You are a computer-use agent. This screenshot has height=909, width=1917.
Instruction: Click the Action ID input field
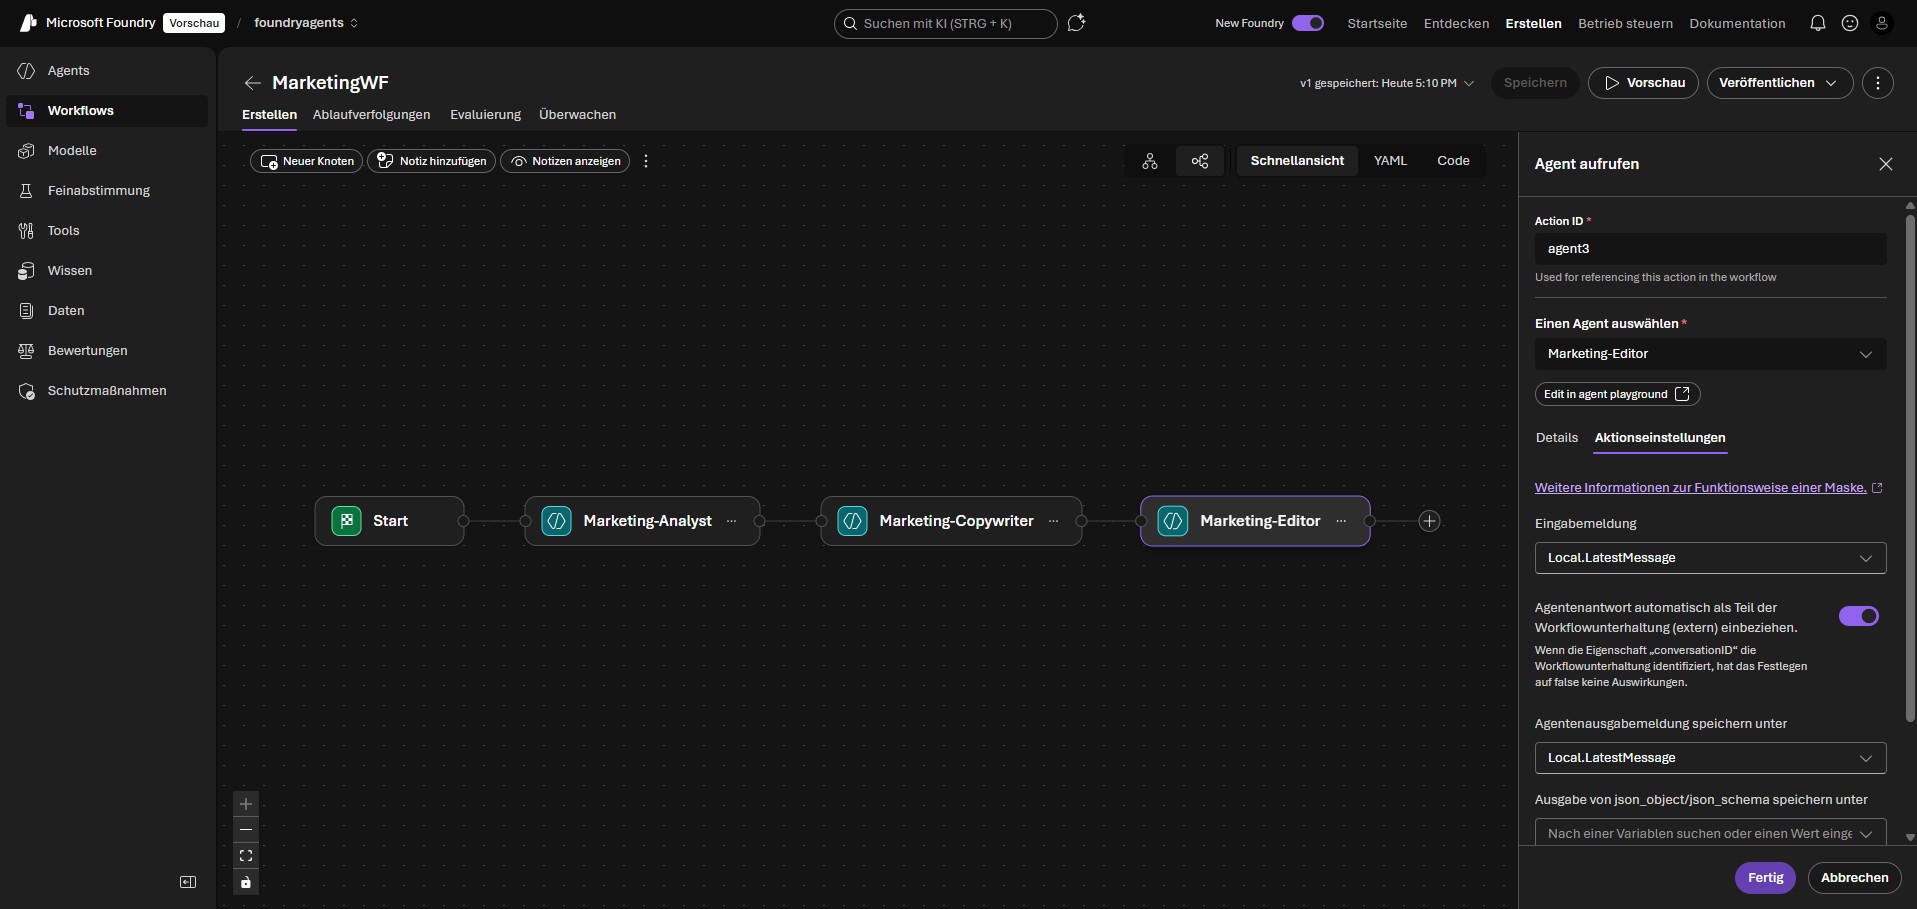[x=1709, y=249]
